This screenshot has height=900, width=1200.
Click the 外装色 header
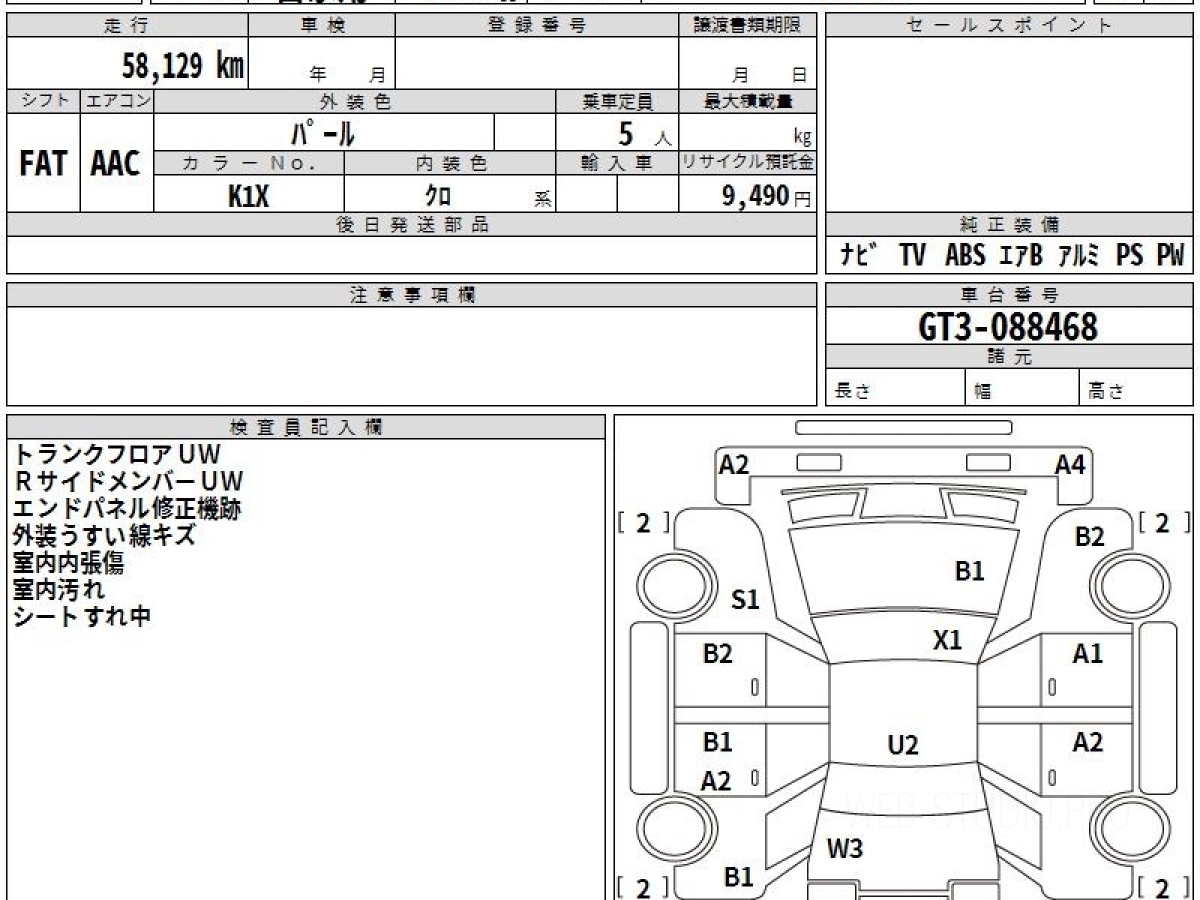point(356,101)
